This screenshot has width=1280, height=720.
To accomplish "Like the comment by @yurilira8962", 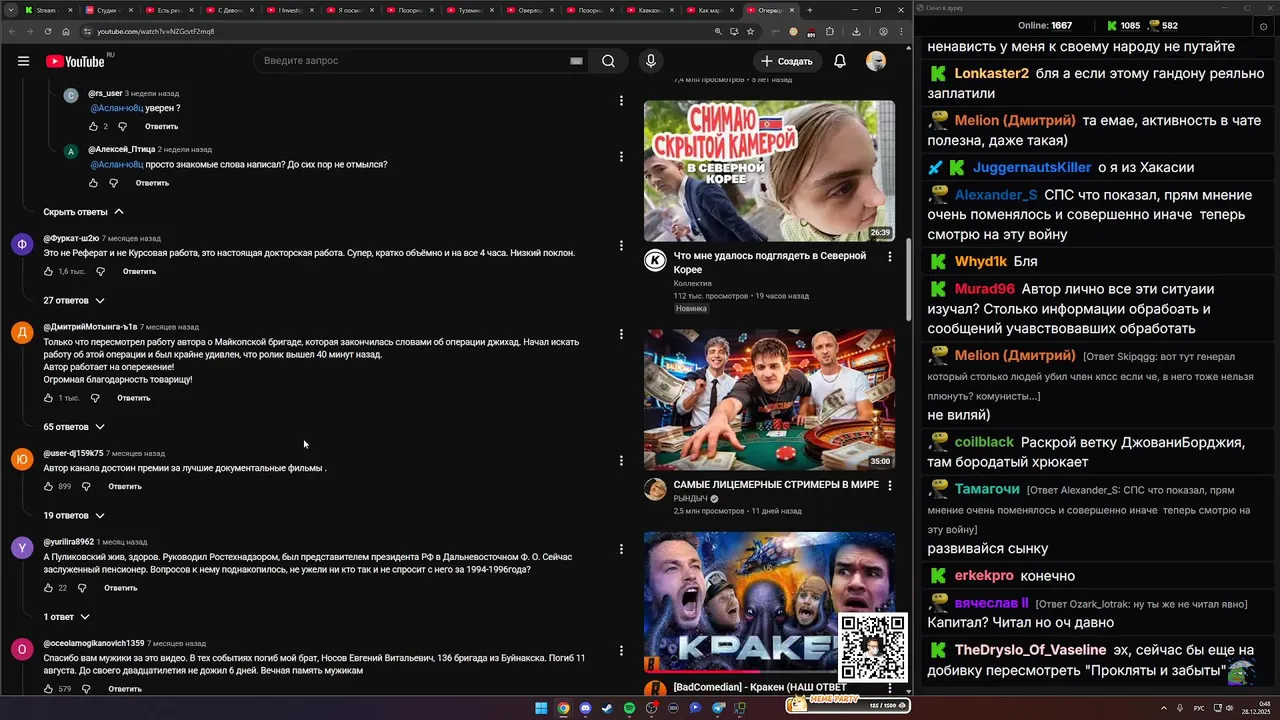I will pyautogui.click(x=48, y=588).
